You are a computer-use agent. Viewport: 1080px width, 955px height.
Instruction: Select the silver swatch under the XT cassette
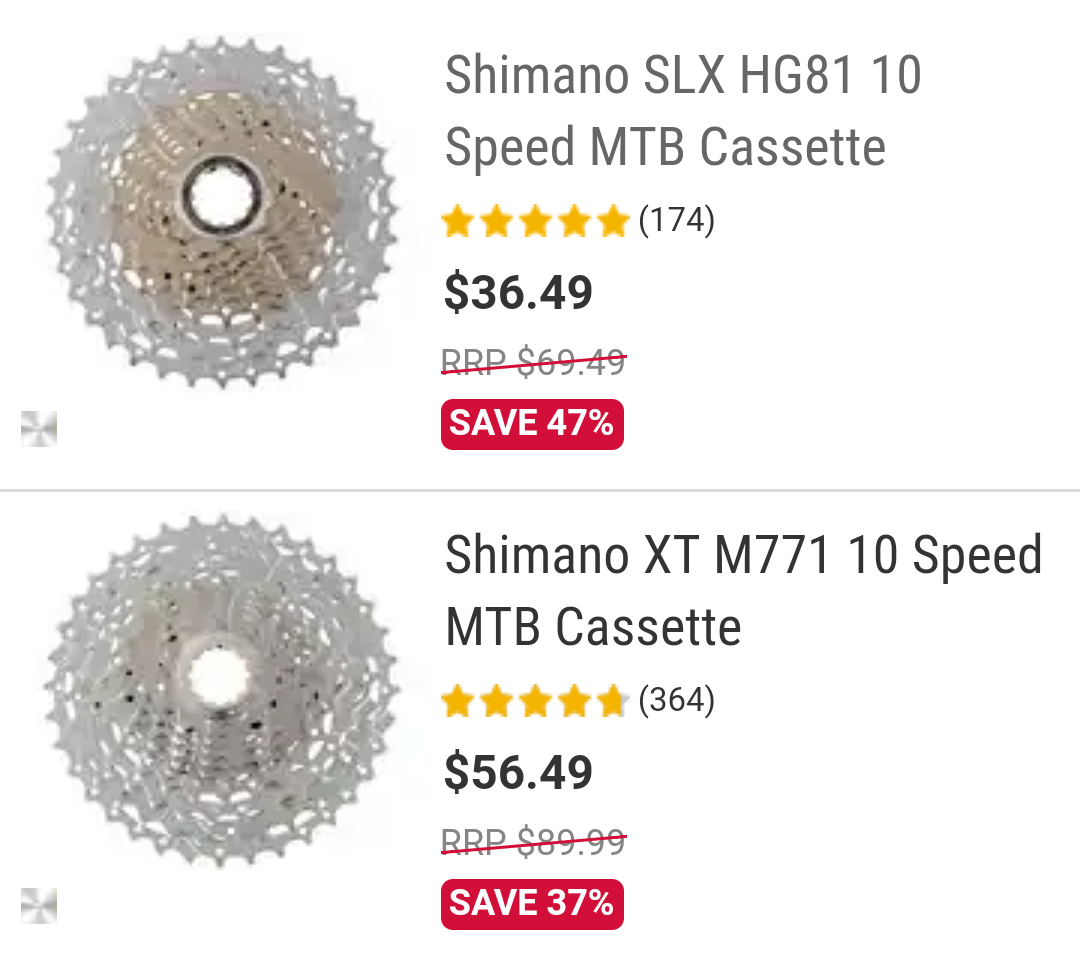[x=39, y=905]
